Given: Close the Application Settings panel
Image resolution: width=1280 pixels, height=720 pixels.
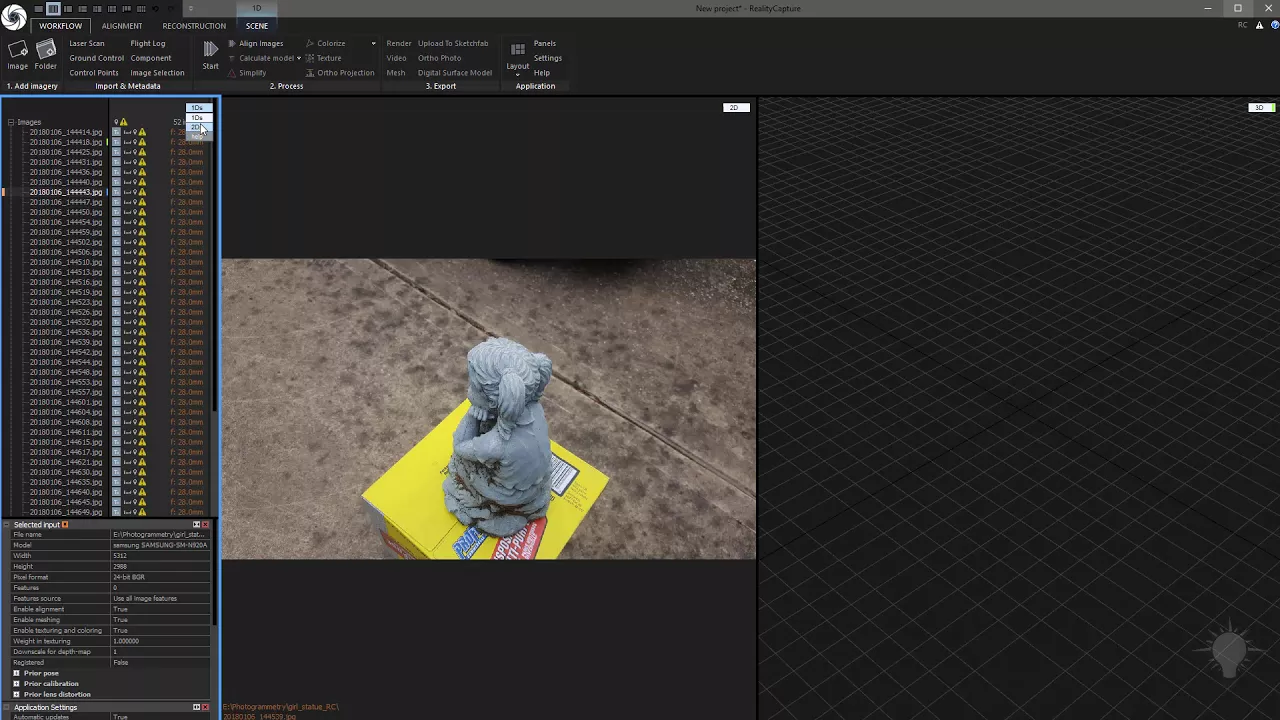Looking at the screenshot, I should pos(205,707).
